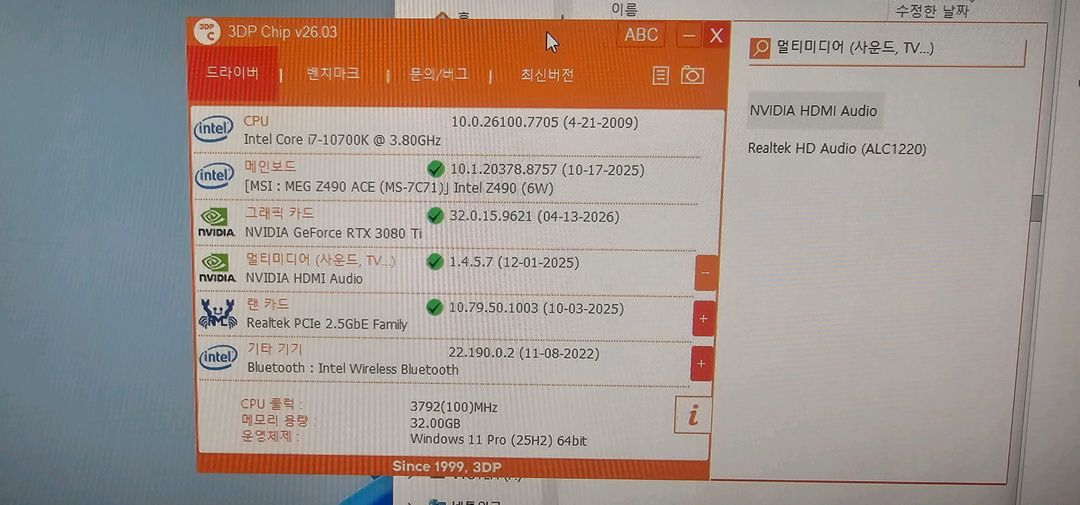
Task: Select Realtek HD Audio (ALC1220) in side panel
Action: [x=837, y=148]
